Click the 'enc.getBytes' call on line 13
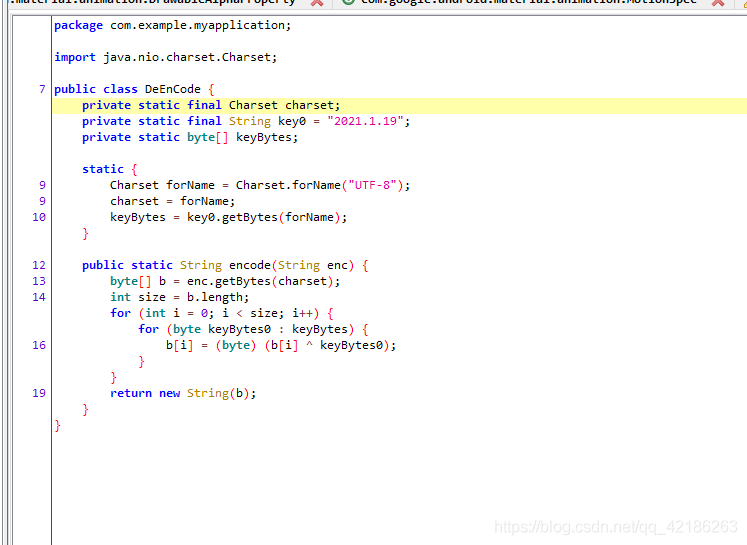The image size is (747, 545). click(x=229, y=281)
